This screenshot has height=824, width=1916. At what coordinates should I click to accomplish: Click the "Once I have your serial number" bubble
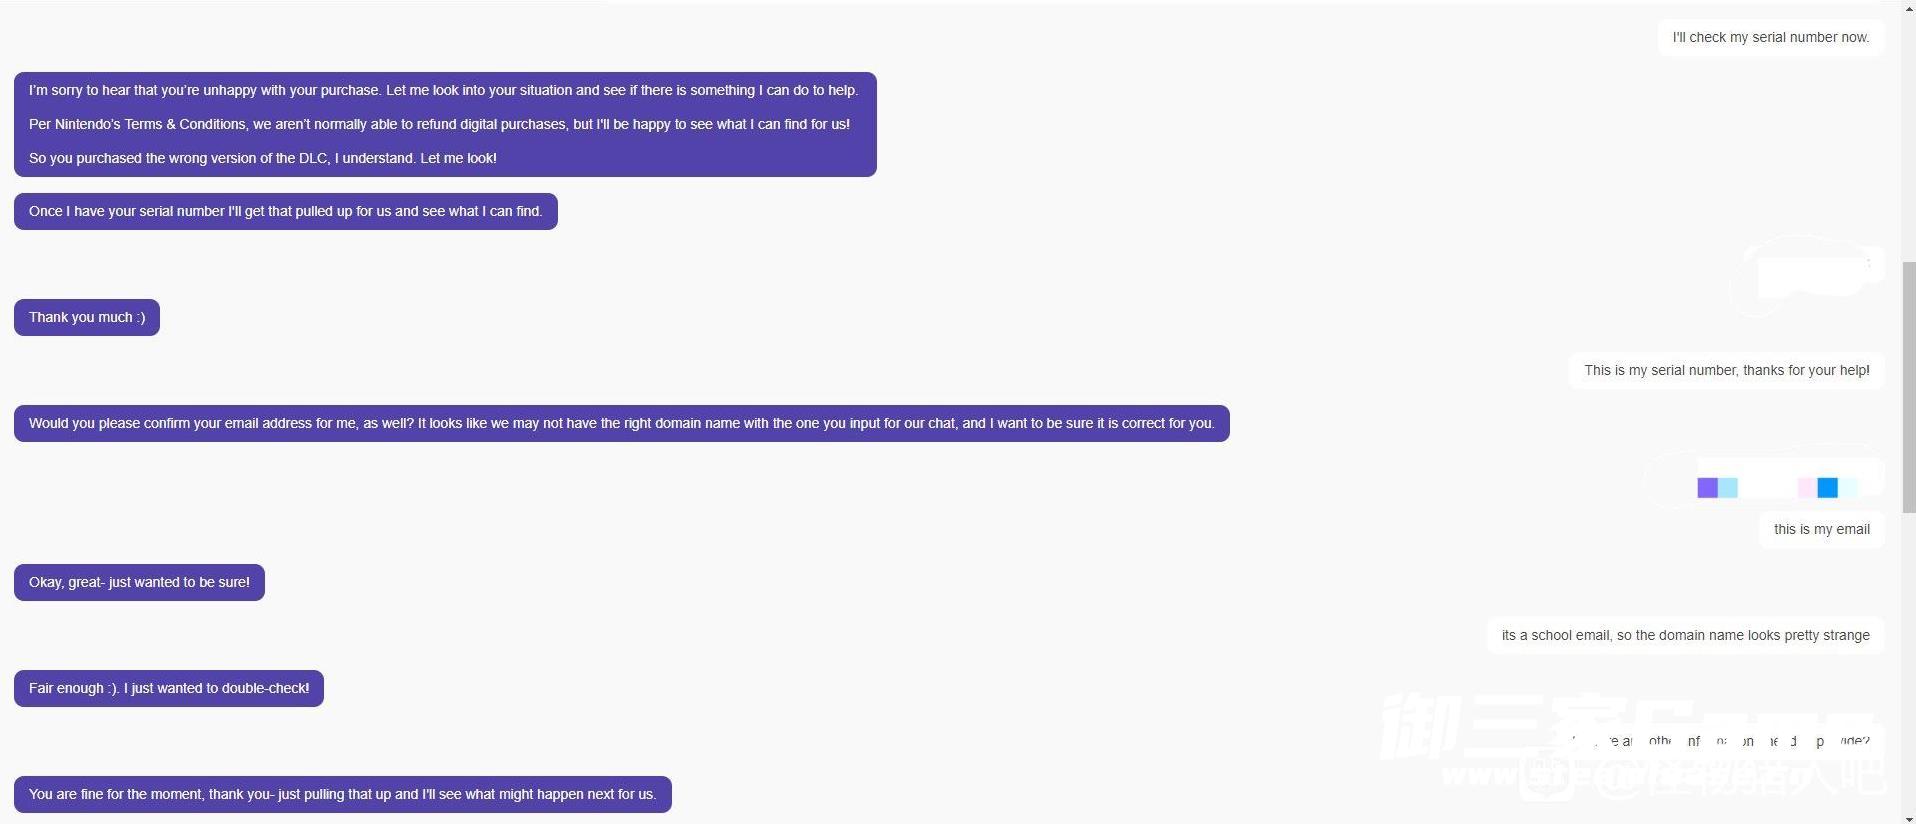(285, 212)
